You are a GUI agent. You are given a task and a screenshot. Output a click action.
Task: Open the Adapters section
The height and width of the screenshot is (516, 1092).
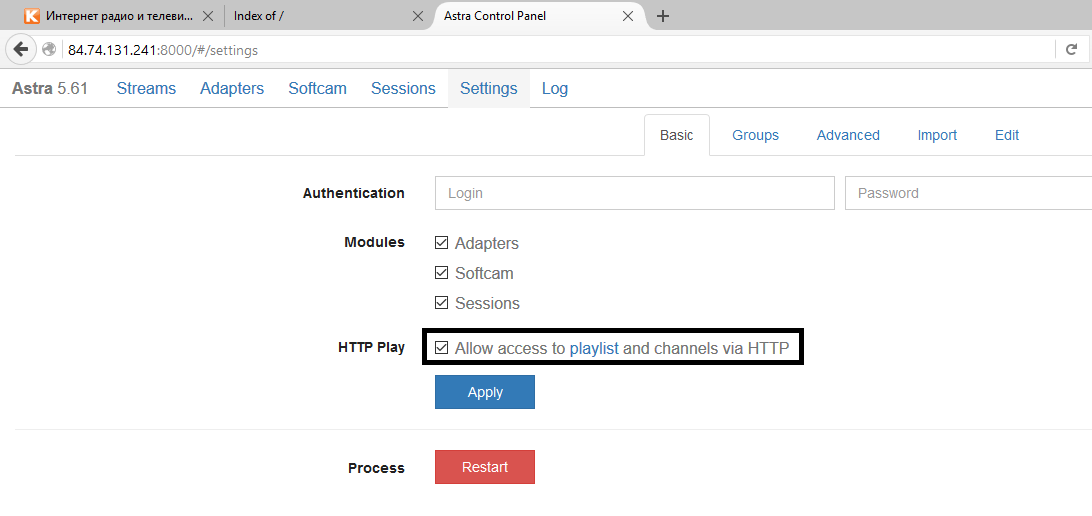tap(232, 88)
